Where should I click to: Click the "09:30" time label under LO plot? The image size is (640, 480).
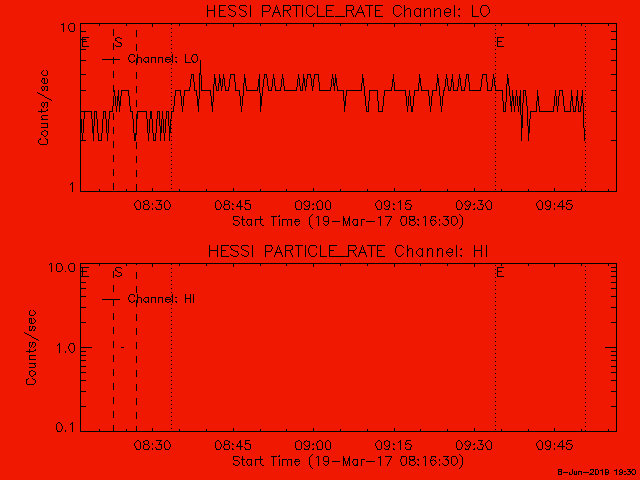click(x=474, y=205)
